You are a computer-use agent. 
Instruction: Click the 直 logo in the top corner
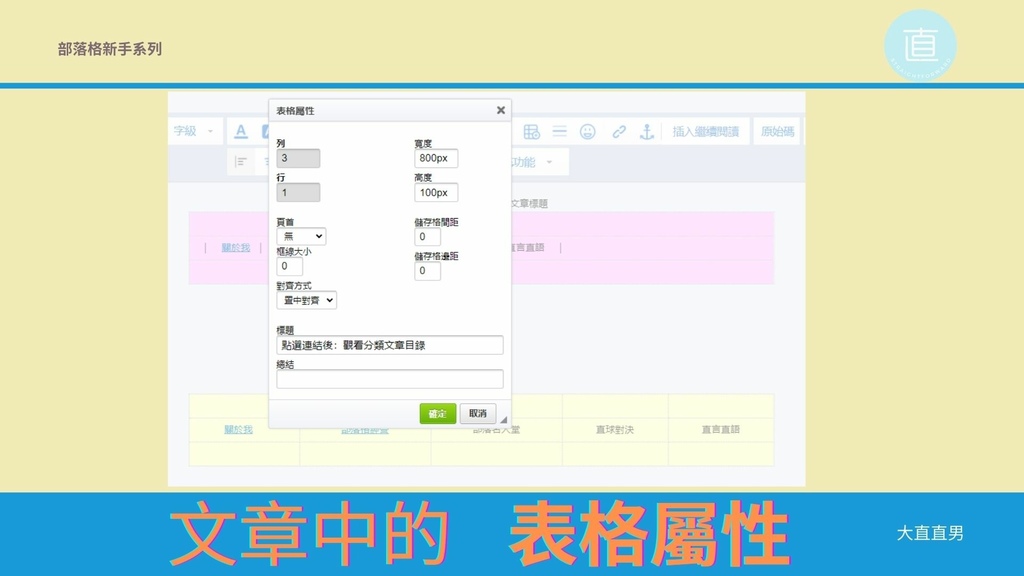[920, 44]
